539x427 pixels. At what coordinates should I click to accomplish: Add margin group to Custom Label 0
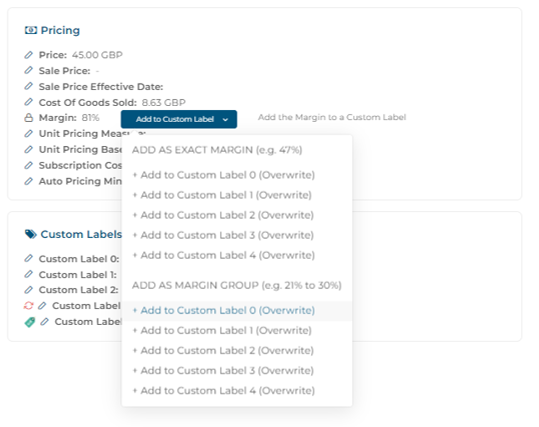[224, 310]
